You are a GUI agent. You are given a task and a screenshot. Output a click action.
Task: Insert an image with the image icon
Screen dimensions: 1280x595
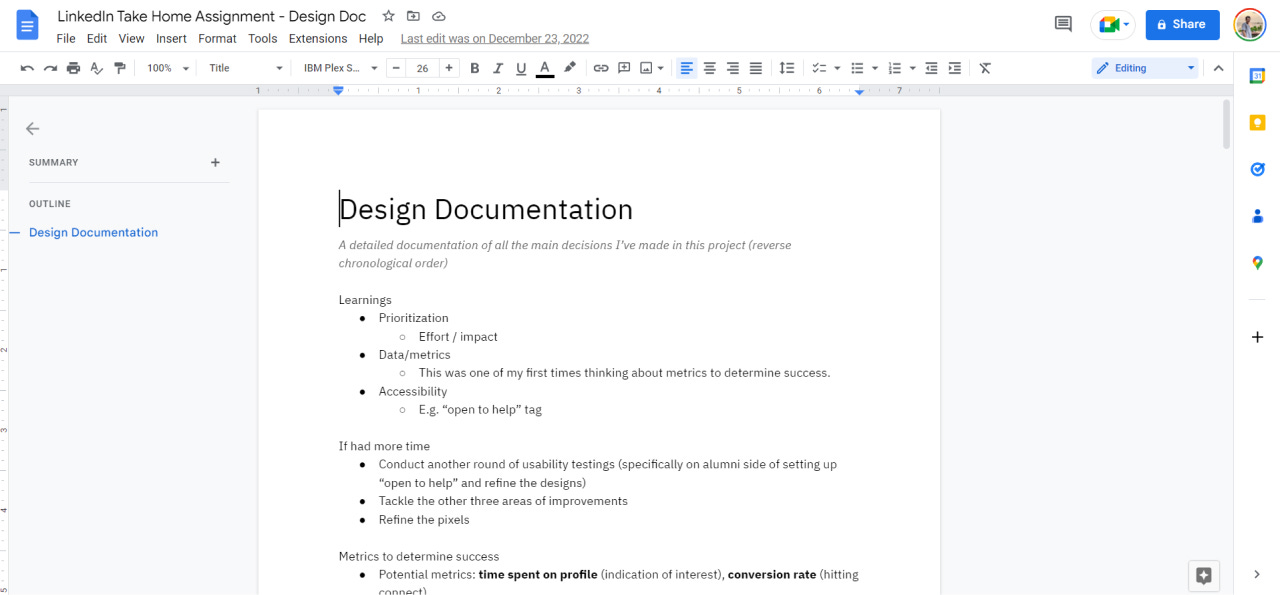(x=646, y=67)
